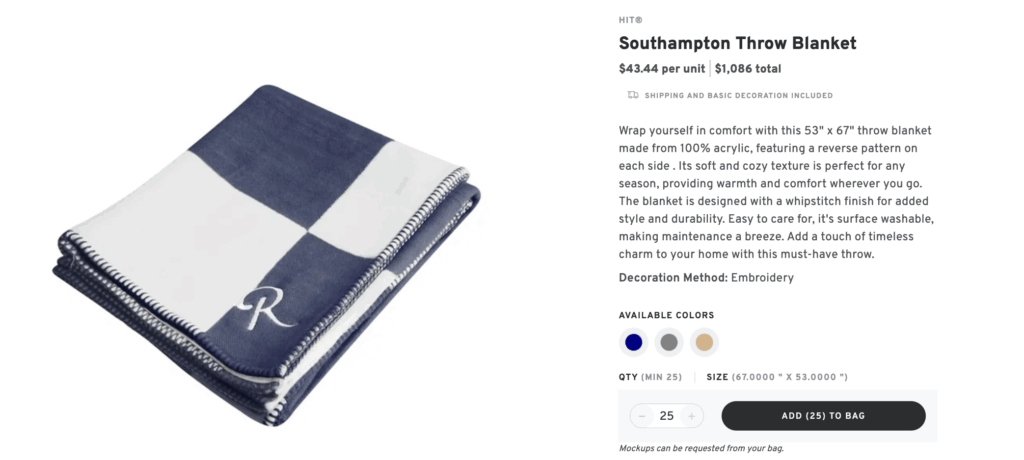The width and height of the screenshot is (1024, 460).
Task: Click the Size dimensions label
Action: 777,377
